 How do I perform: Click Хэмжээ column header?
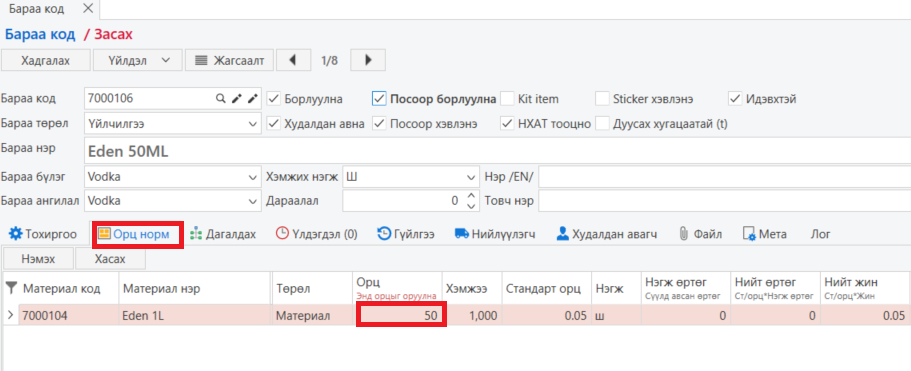click(x=472, y=288)
